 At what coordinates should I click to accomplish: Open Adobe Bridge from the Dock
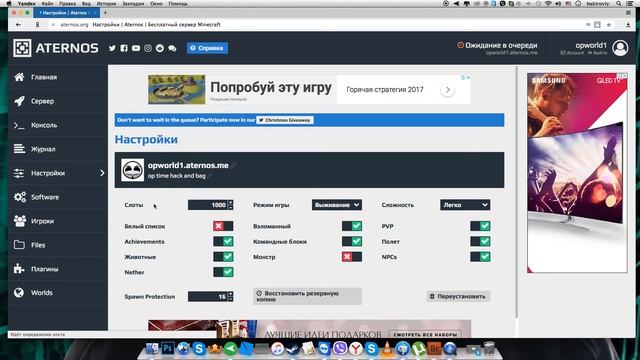(434, 349)
